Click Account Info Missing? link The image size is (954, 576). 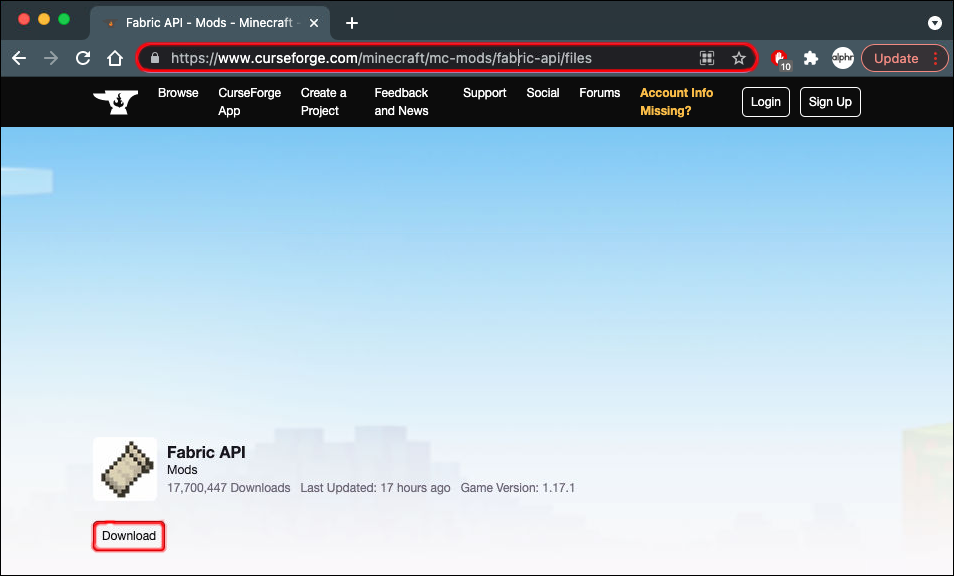(x=676, y=102)
